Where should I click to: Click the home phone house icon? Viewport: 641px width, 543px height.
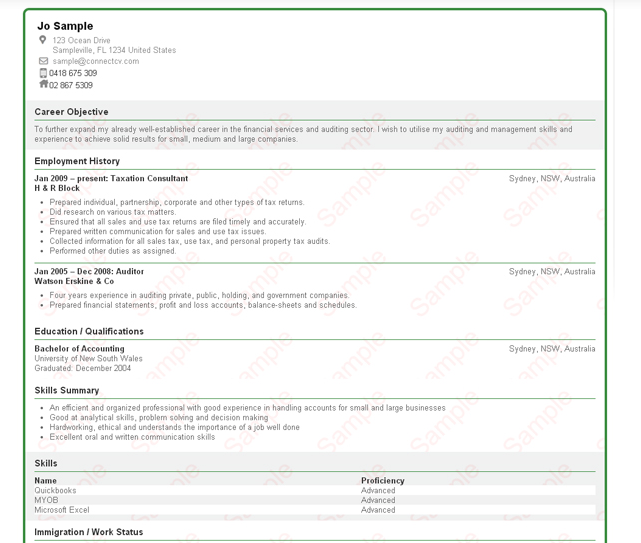click(43, 84)
